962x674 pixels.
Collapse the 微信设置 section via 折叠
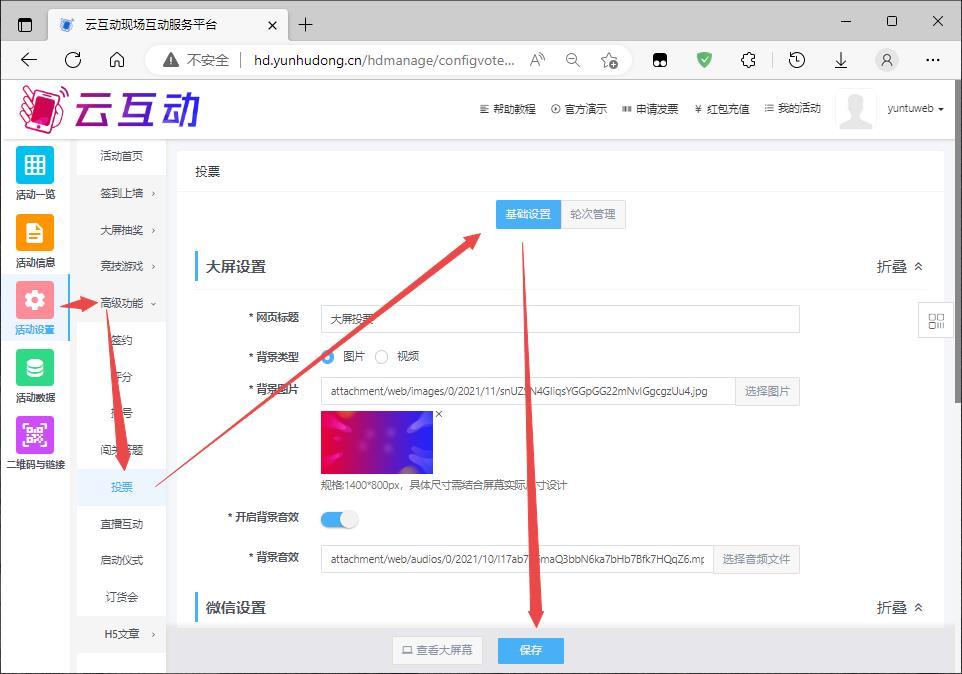click(x=899, y=607)
